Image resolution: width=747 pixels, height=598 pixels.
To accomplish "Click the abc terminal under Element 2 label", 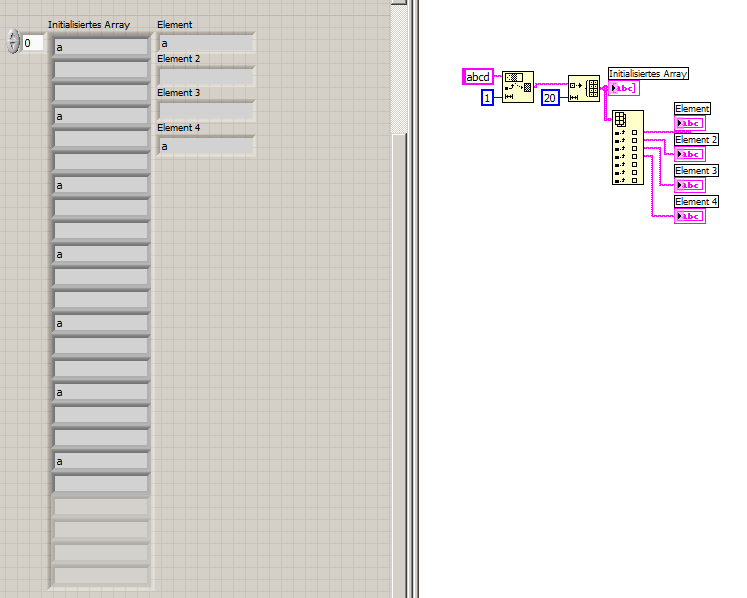I will coord(690,154).
